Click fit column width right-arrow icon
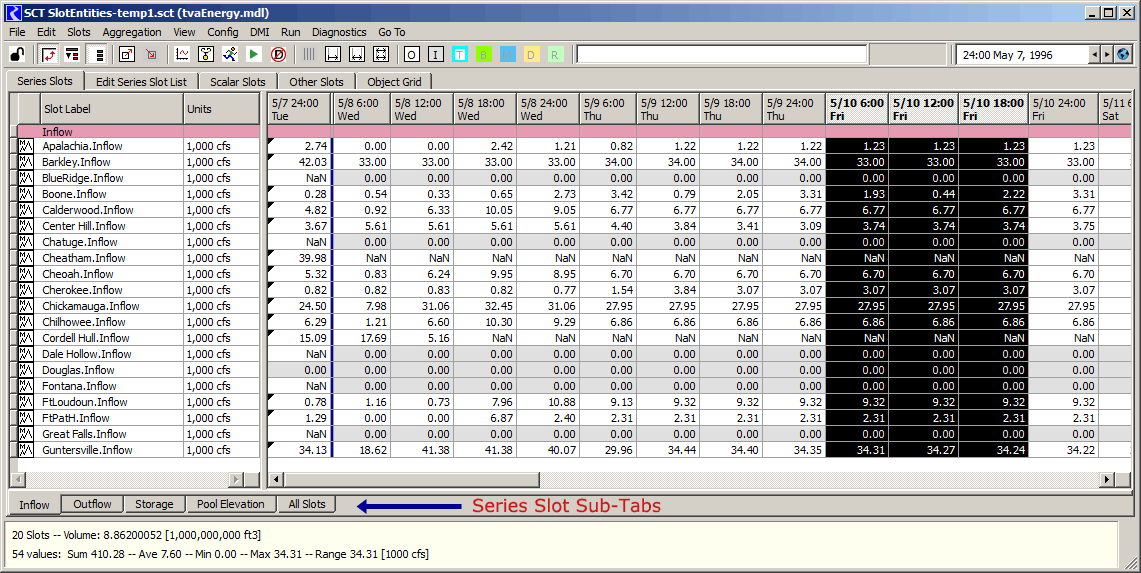1141x573 pixels. point(333,55)
